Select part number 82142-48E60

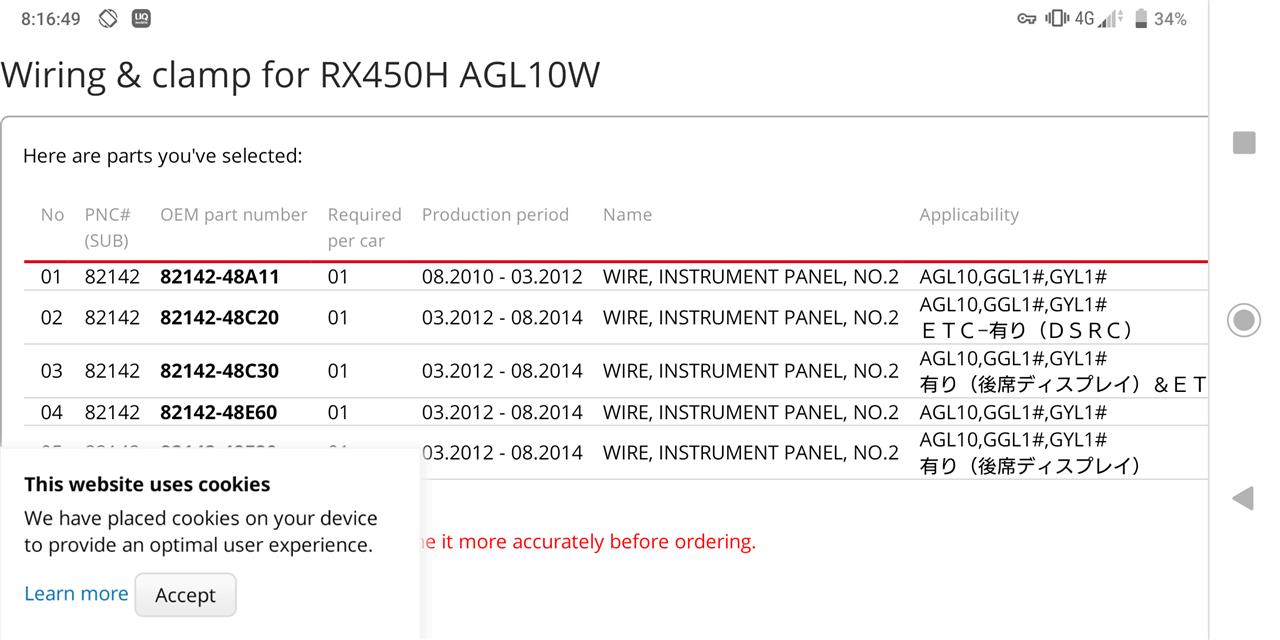point(219,412)
